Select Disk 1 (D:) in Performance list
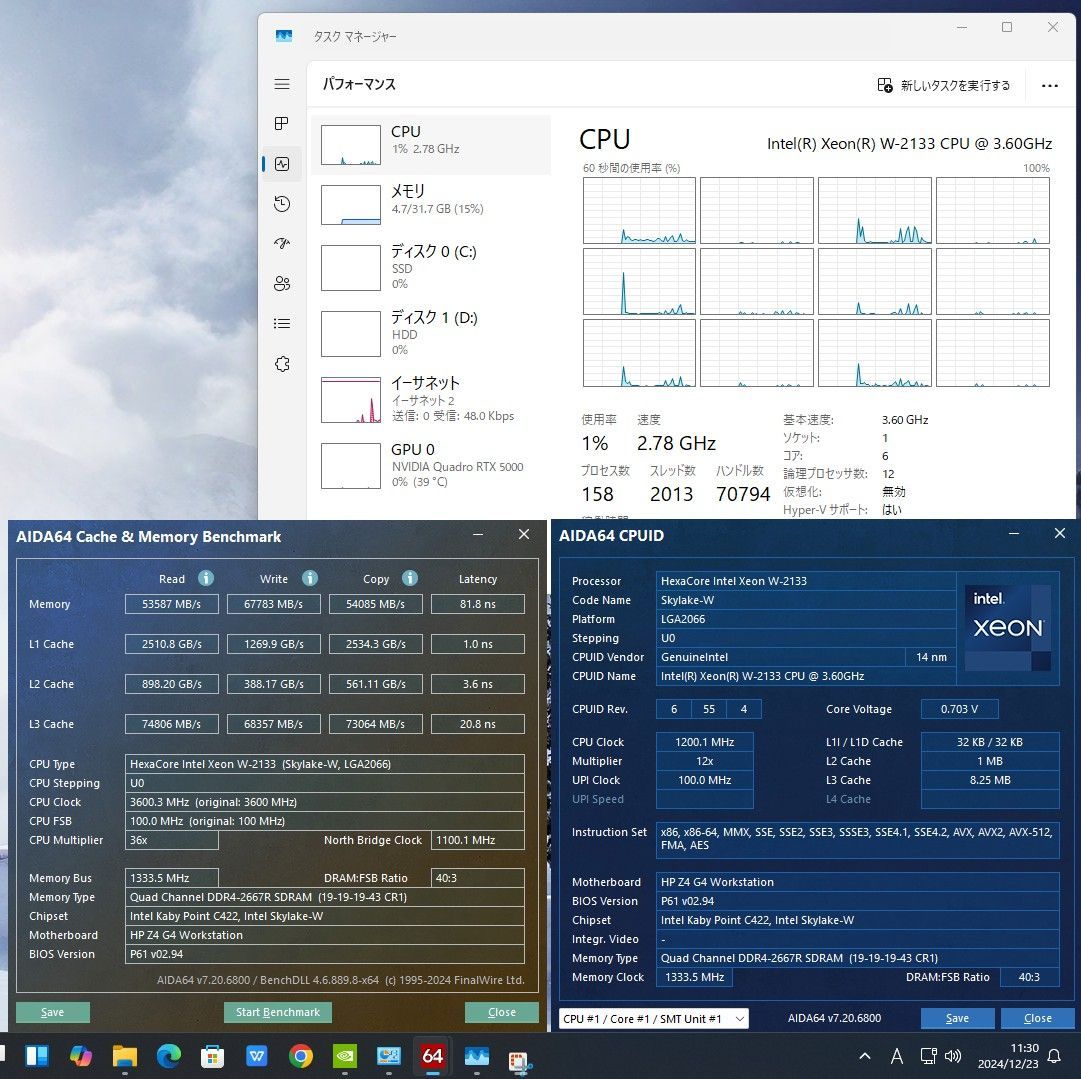 point(431,333)
